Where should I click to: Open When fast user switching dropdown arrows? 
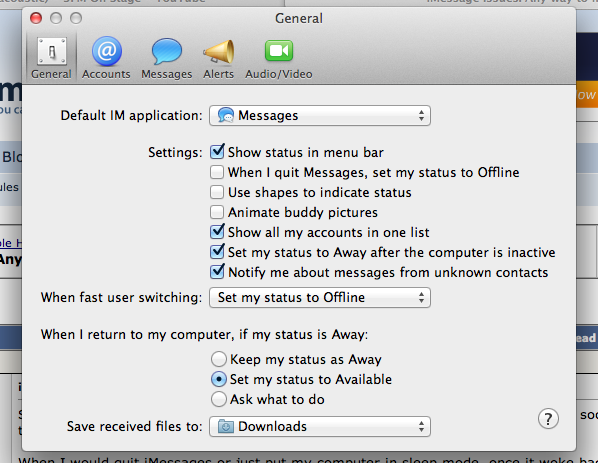[x=421, y=297]
